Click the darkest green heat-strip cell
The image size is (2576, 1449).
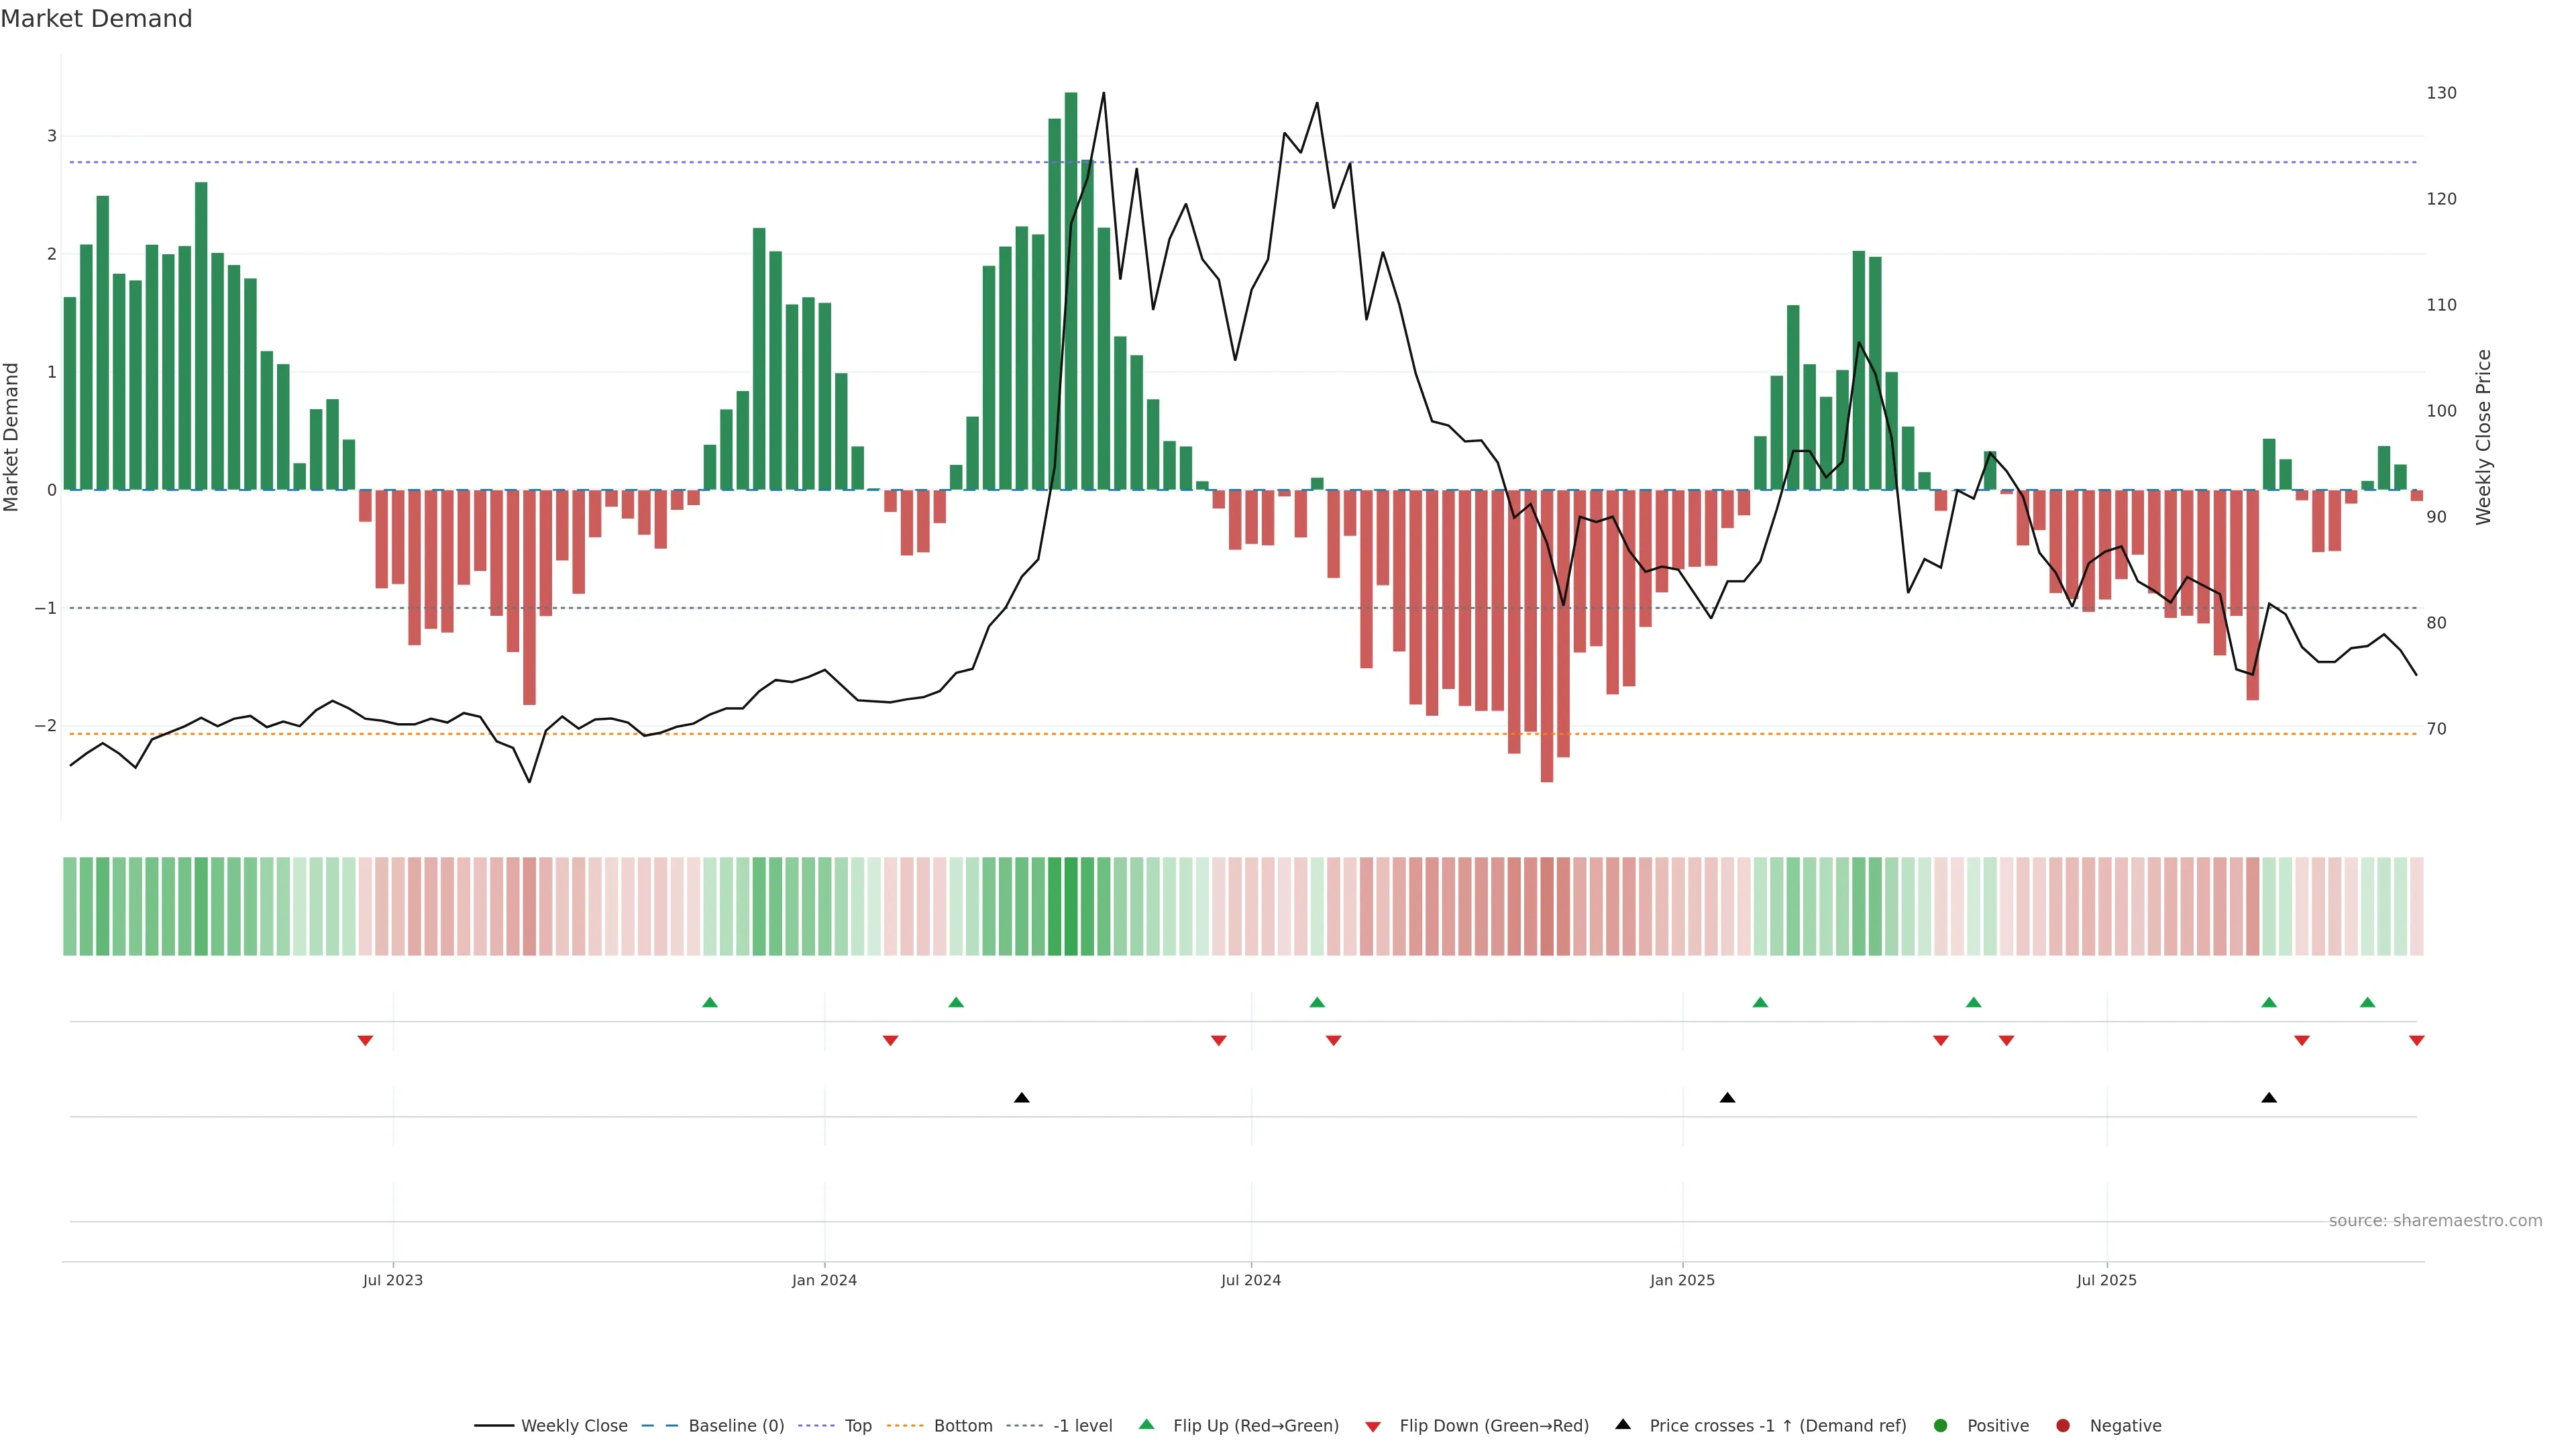coord(1071,906)
